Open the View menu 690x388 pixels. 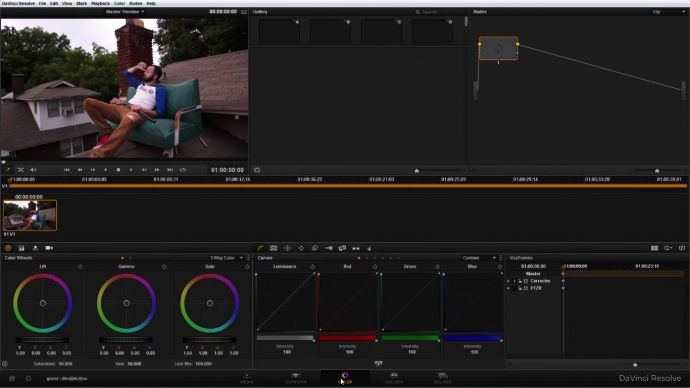[x=67, y=3]
